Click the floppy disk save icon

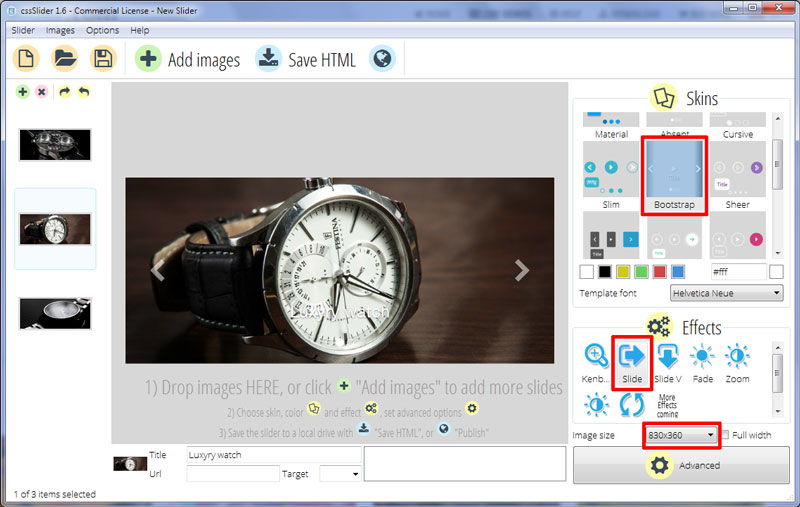pyautogui.click(x=101, y=59)
